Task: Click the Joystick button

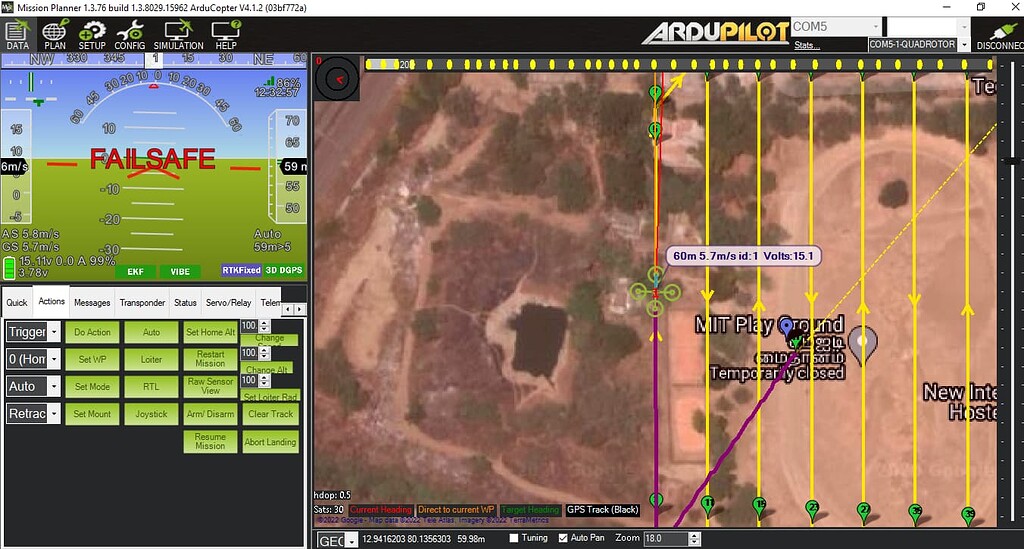Action: (x=151, y=415)
